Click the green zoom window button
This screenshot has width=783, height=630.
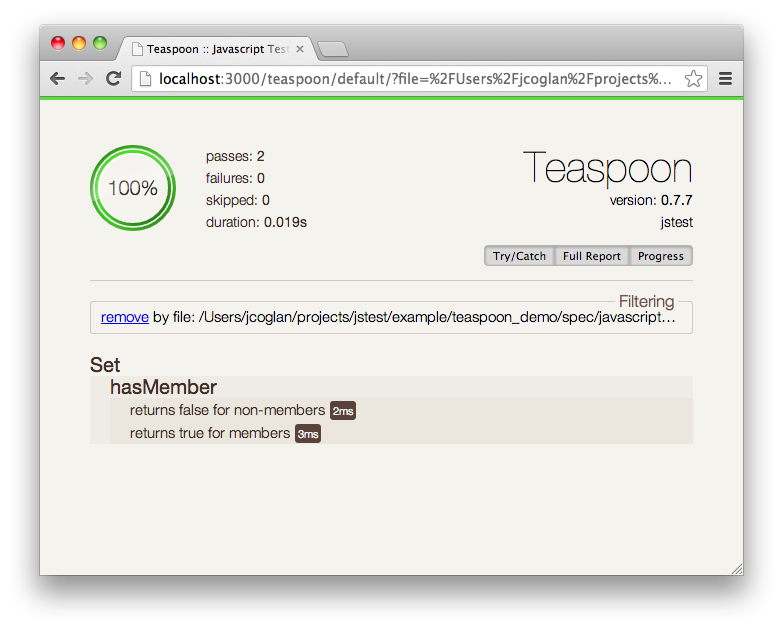pos(100,43)
